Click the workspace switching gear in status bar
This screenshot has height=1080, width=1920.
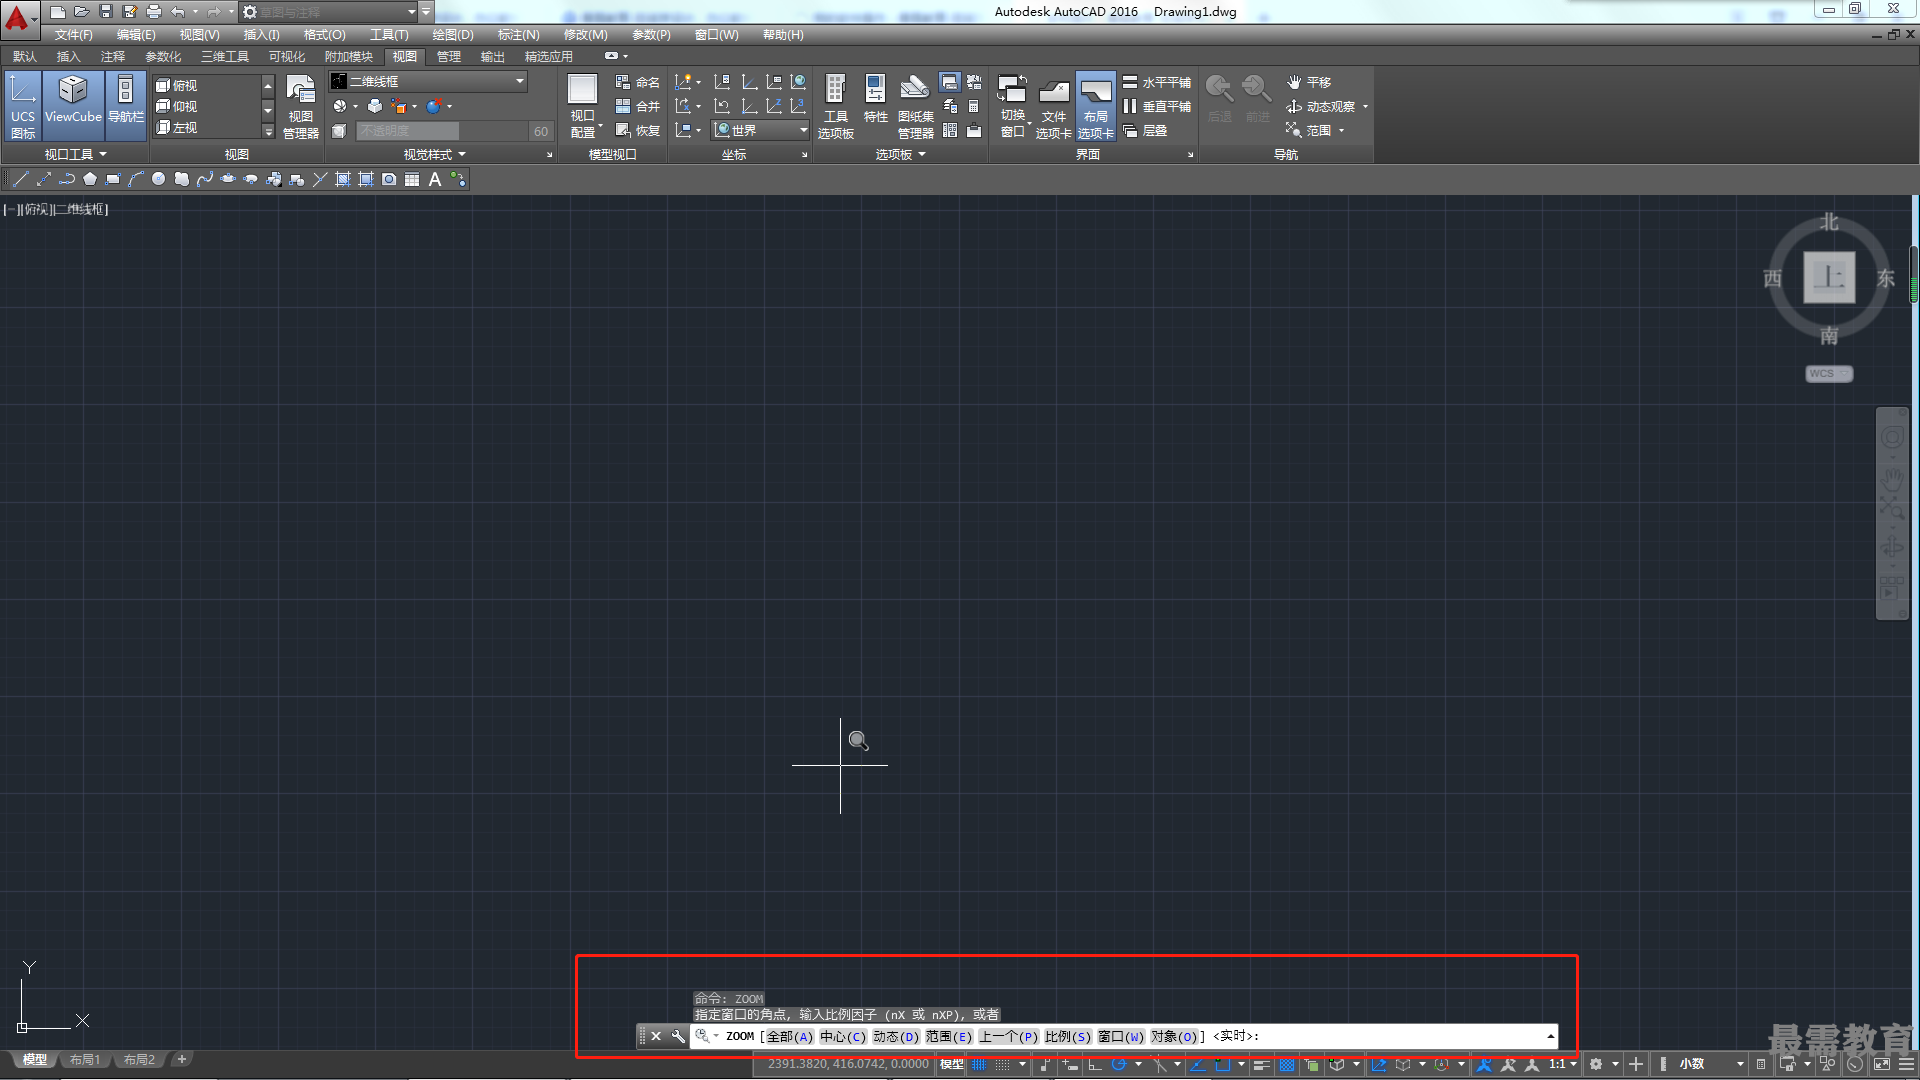(x=1596, y=1064)
